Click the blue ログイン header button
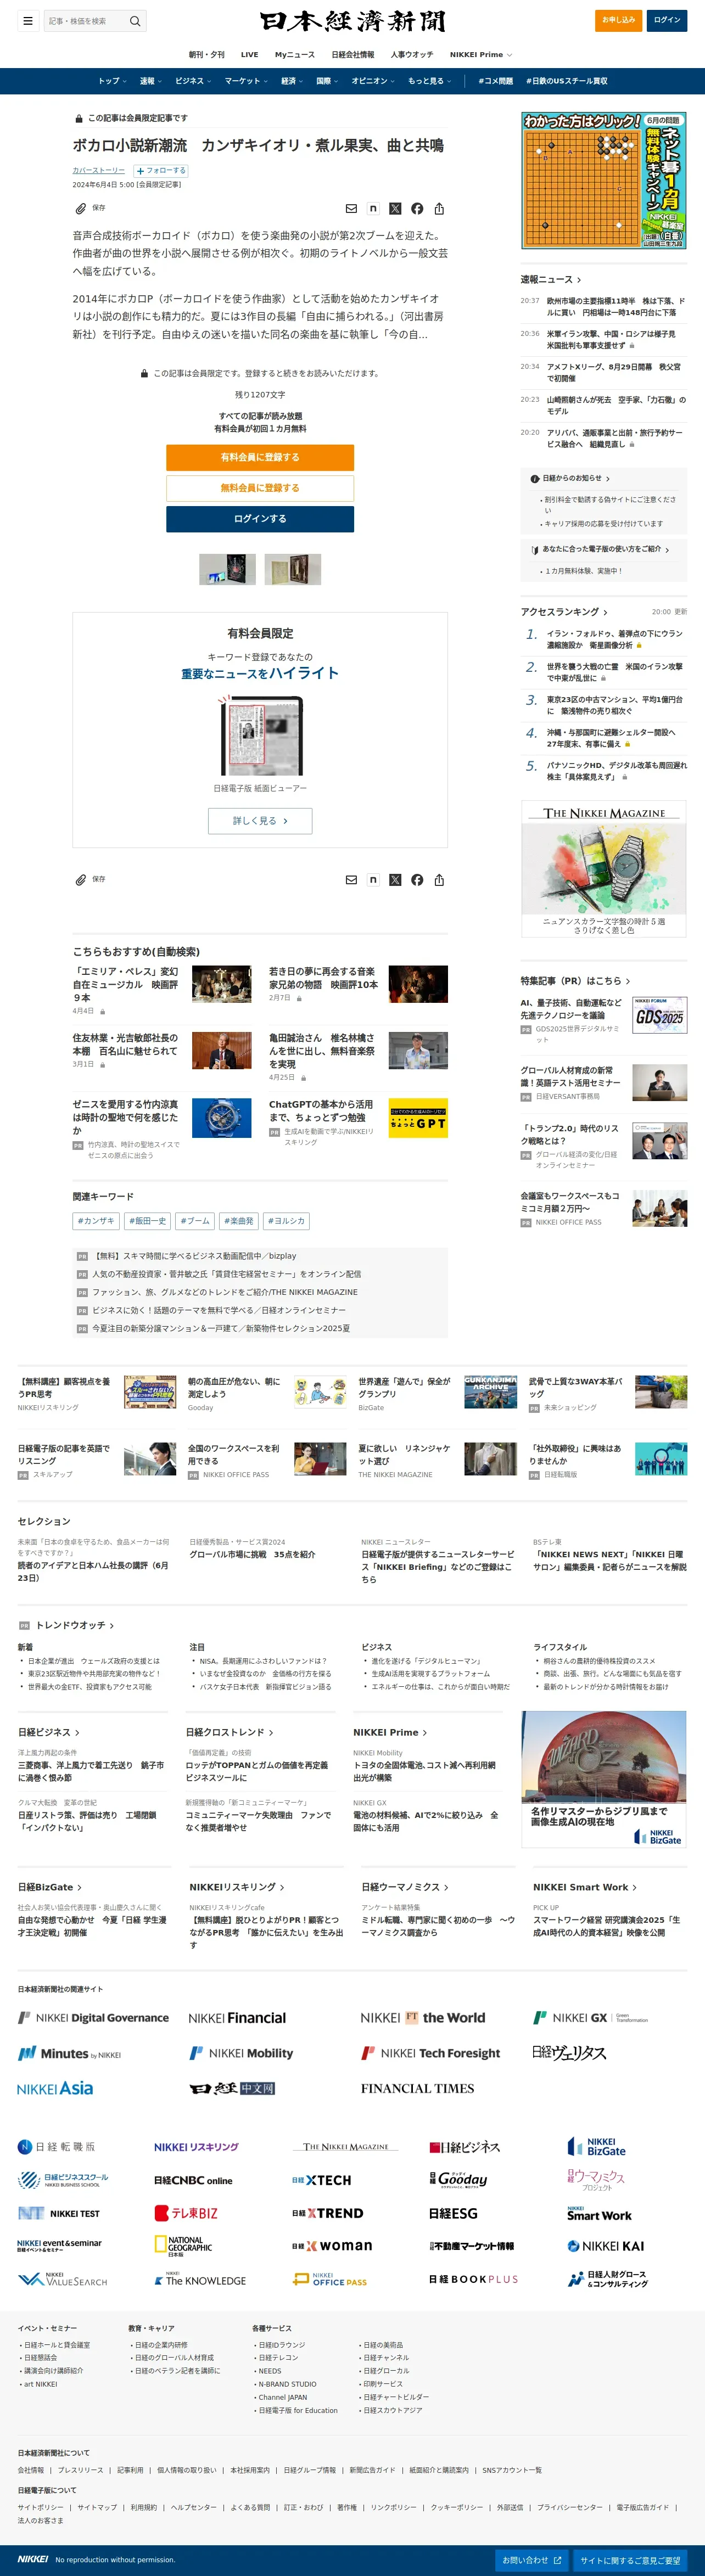Viewport: 705px width, 2576px height. click(667, 20)
